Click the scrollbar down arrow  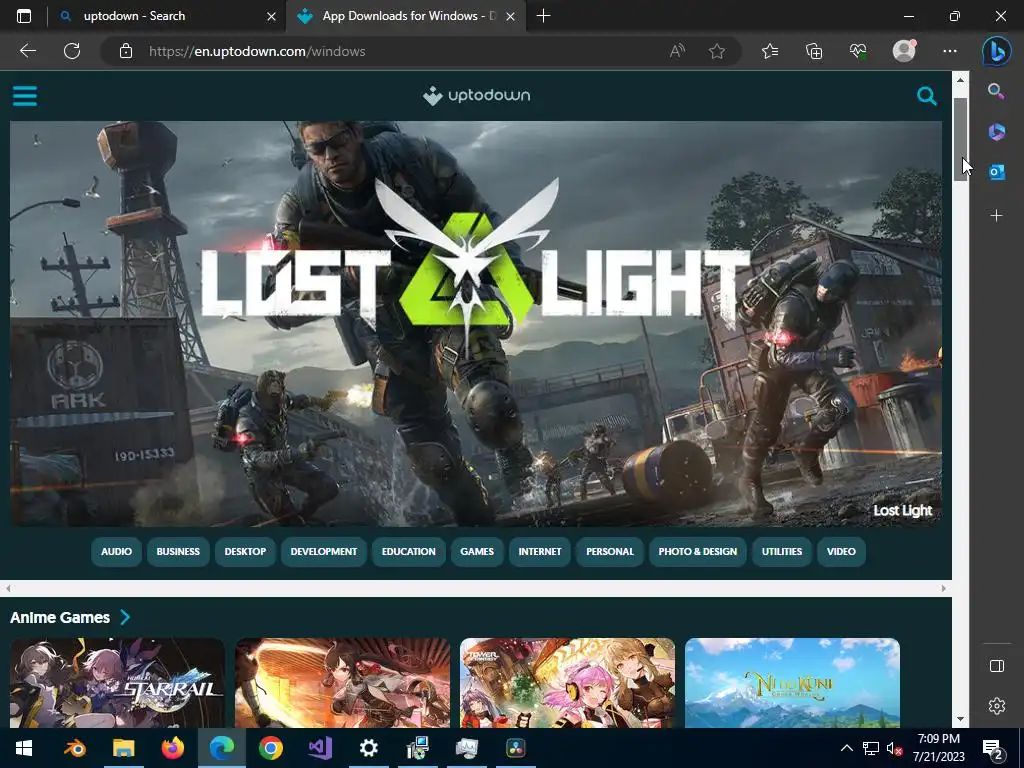click(960, 719)
